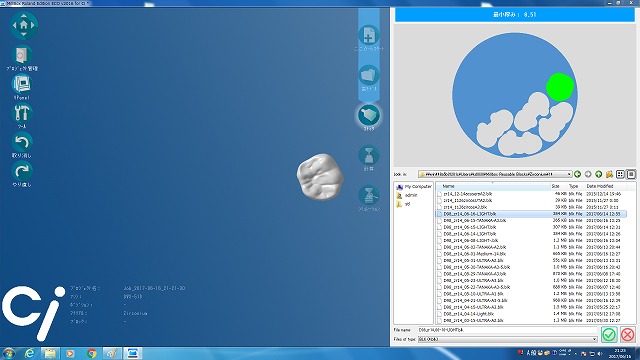
Task: Select first file row sized 46 KB
Action: pyautogui.click(x=531, y=194)
